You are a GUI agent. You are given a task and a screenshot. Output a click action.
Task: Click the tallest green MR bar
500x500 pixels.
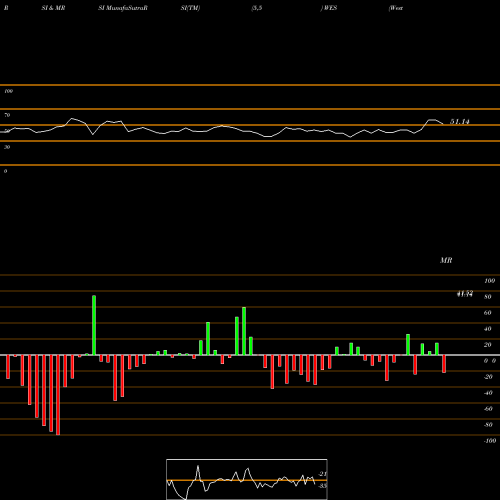[94, 325]
